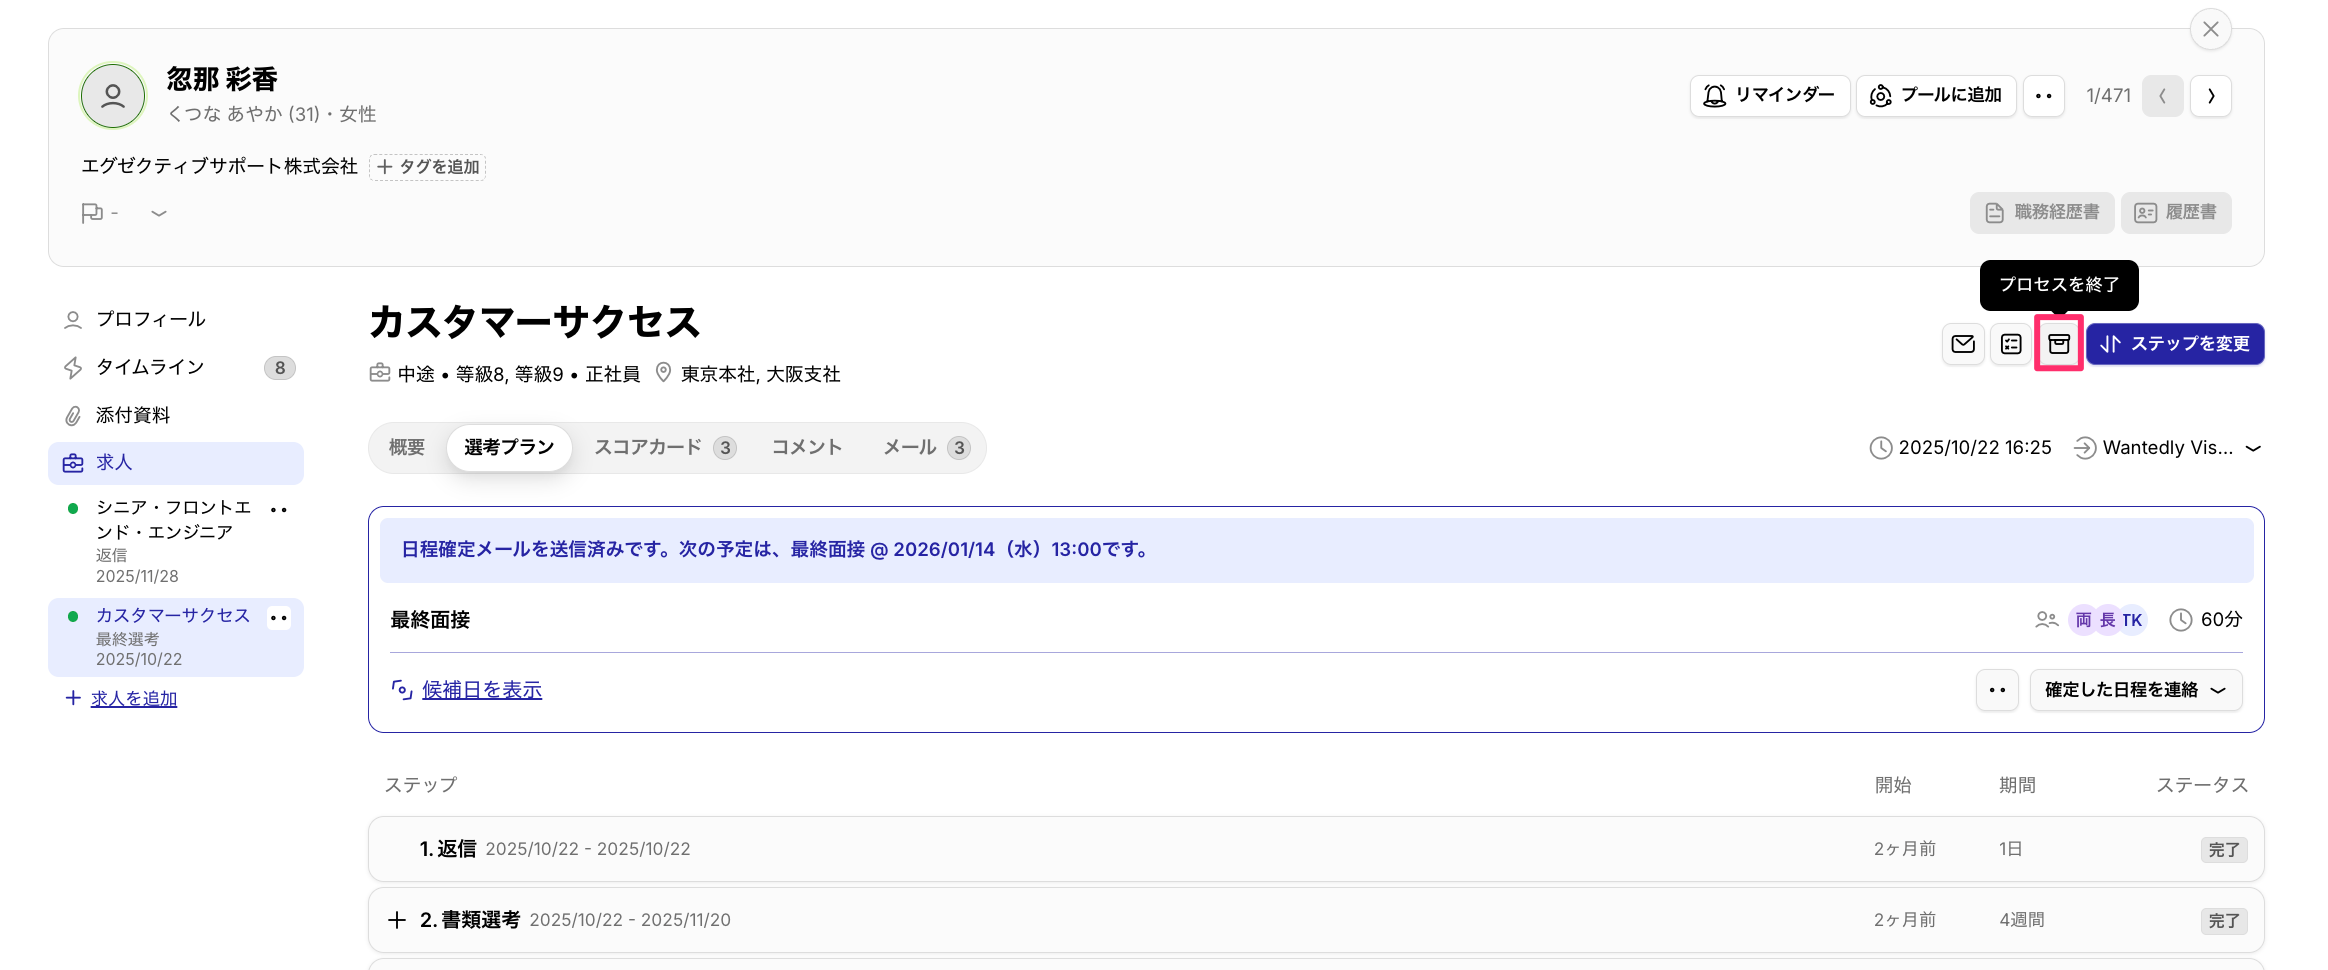The height and width of the screenshot is (970, 2328).
Task: Open the 確定した日程を連絡 dropdown
Action: tap(2135, 690)
